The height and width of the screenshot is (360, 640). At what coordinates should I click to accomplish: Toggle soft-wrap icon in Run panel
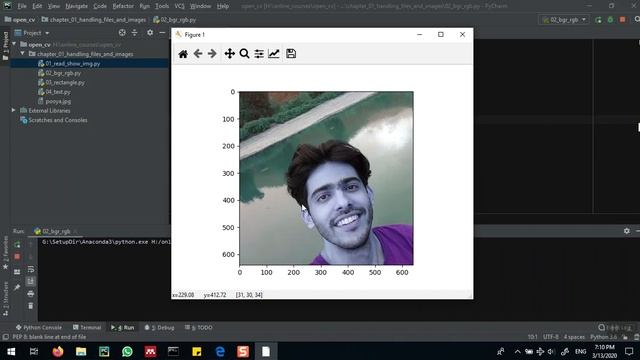tap(31, 269)
